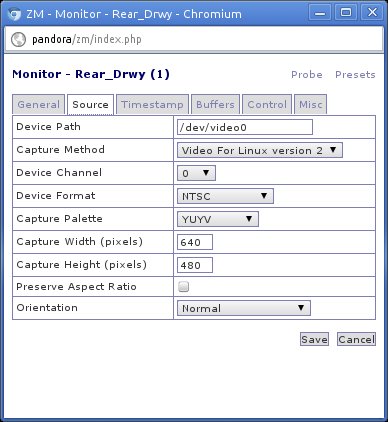
Task: Open the Misc tab
Action: 311,105
